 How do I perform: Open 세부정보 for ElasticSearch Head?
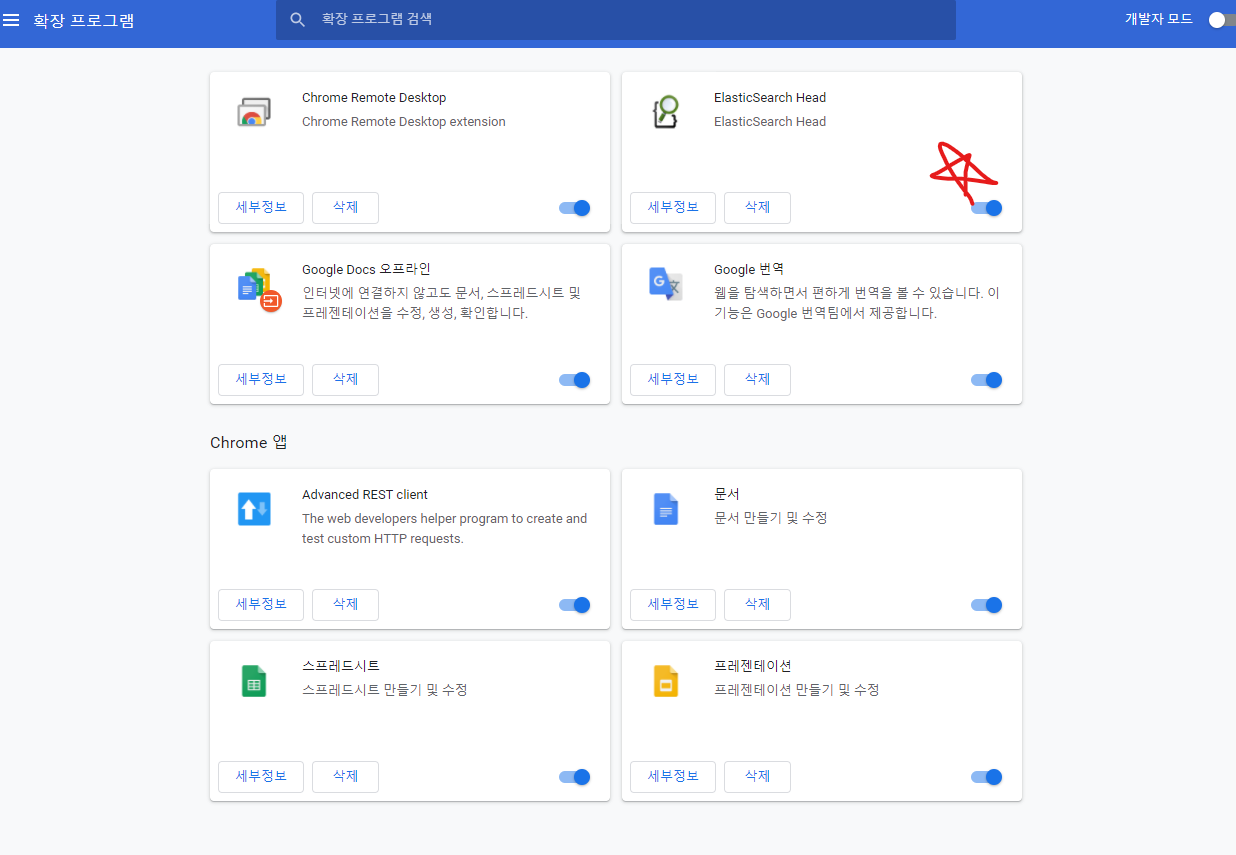673,208
